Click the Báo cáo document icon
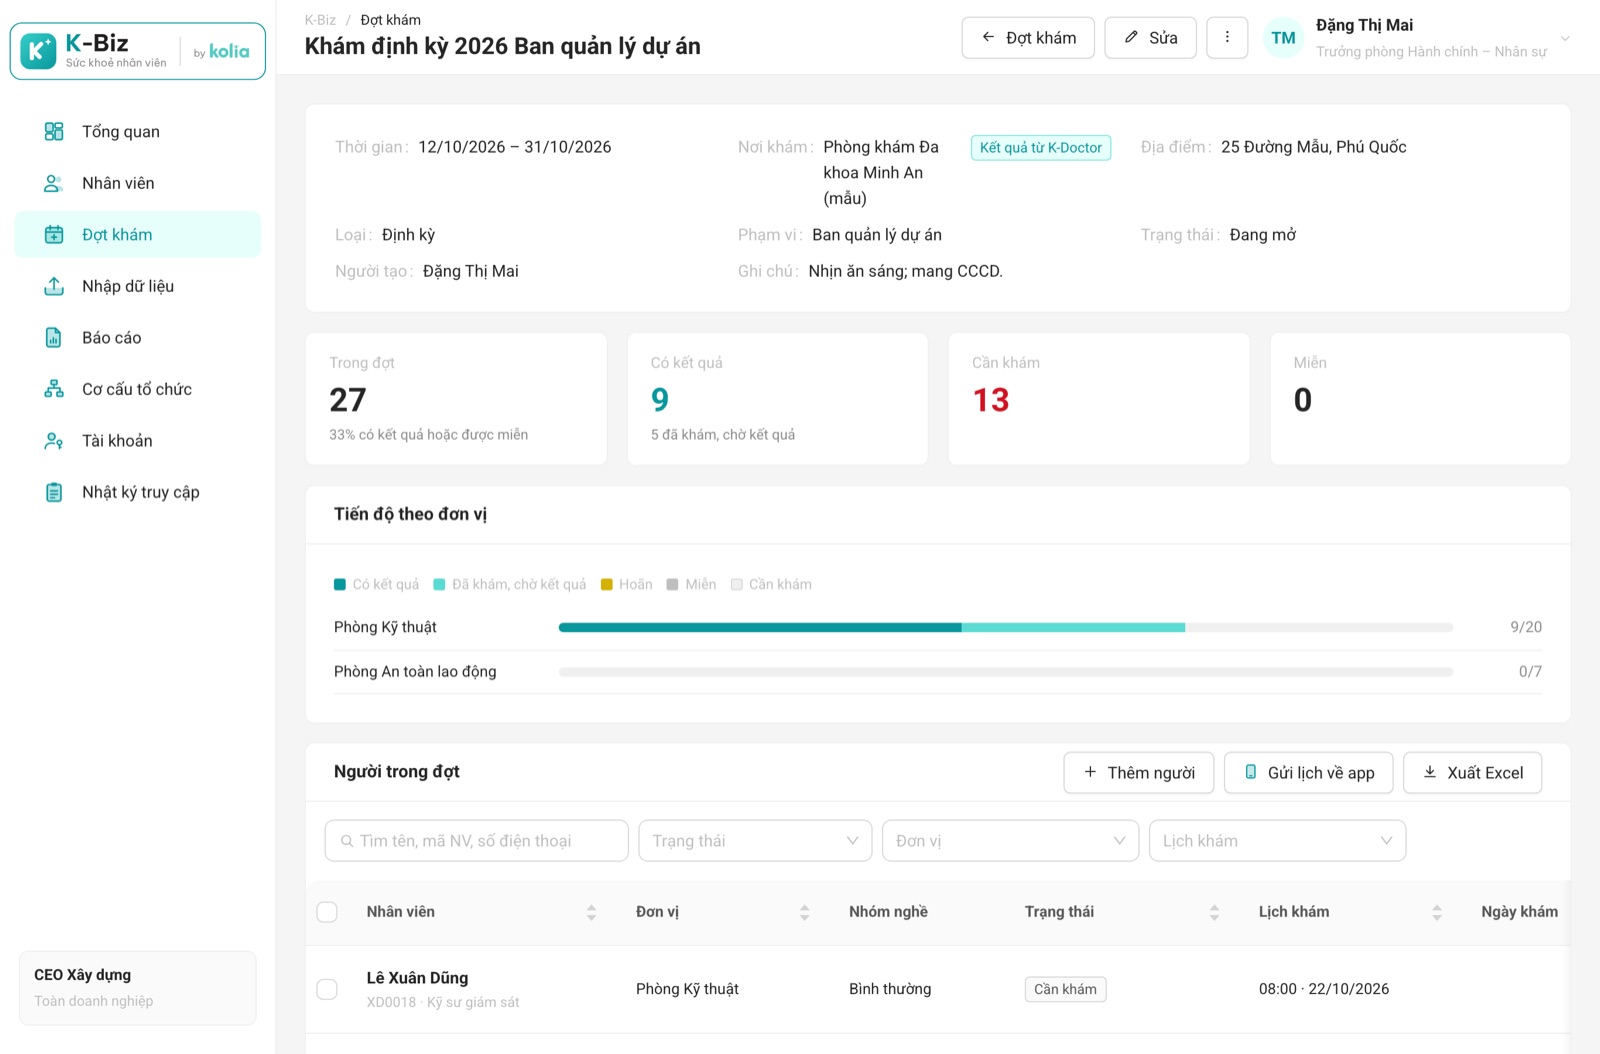 point(54,338)
